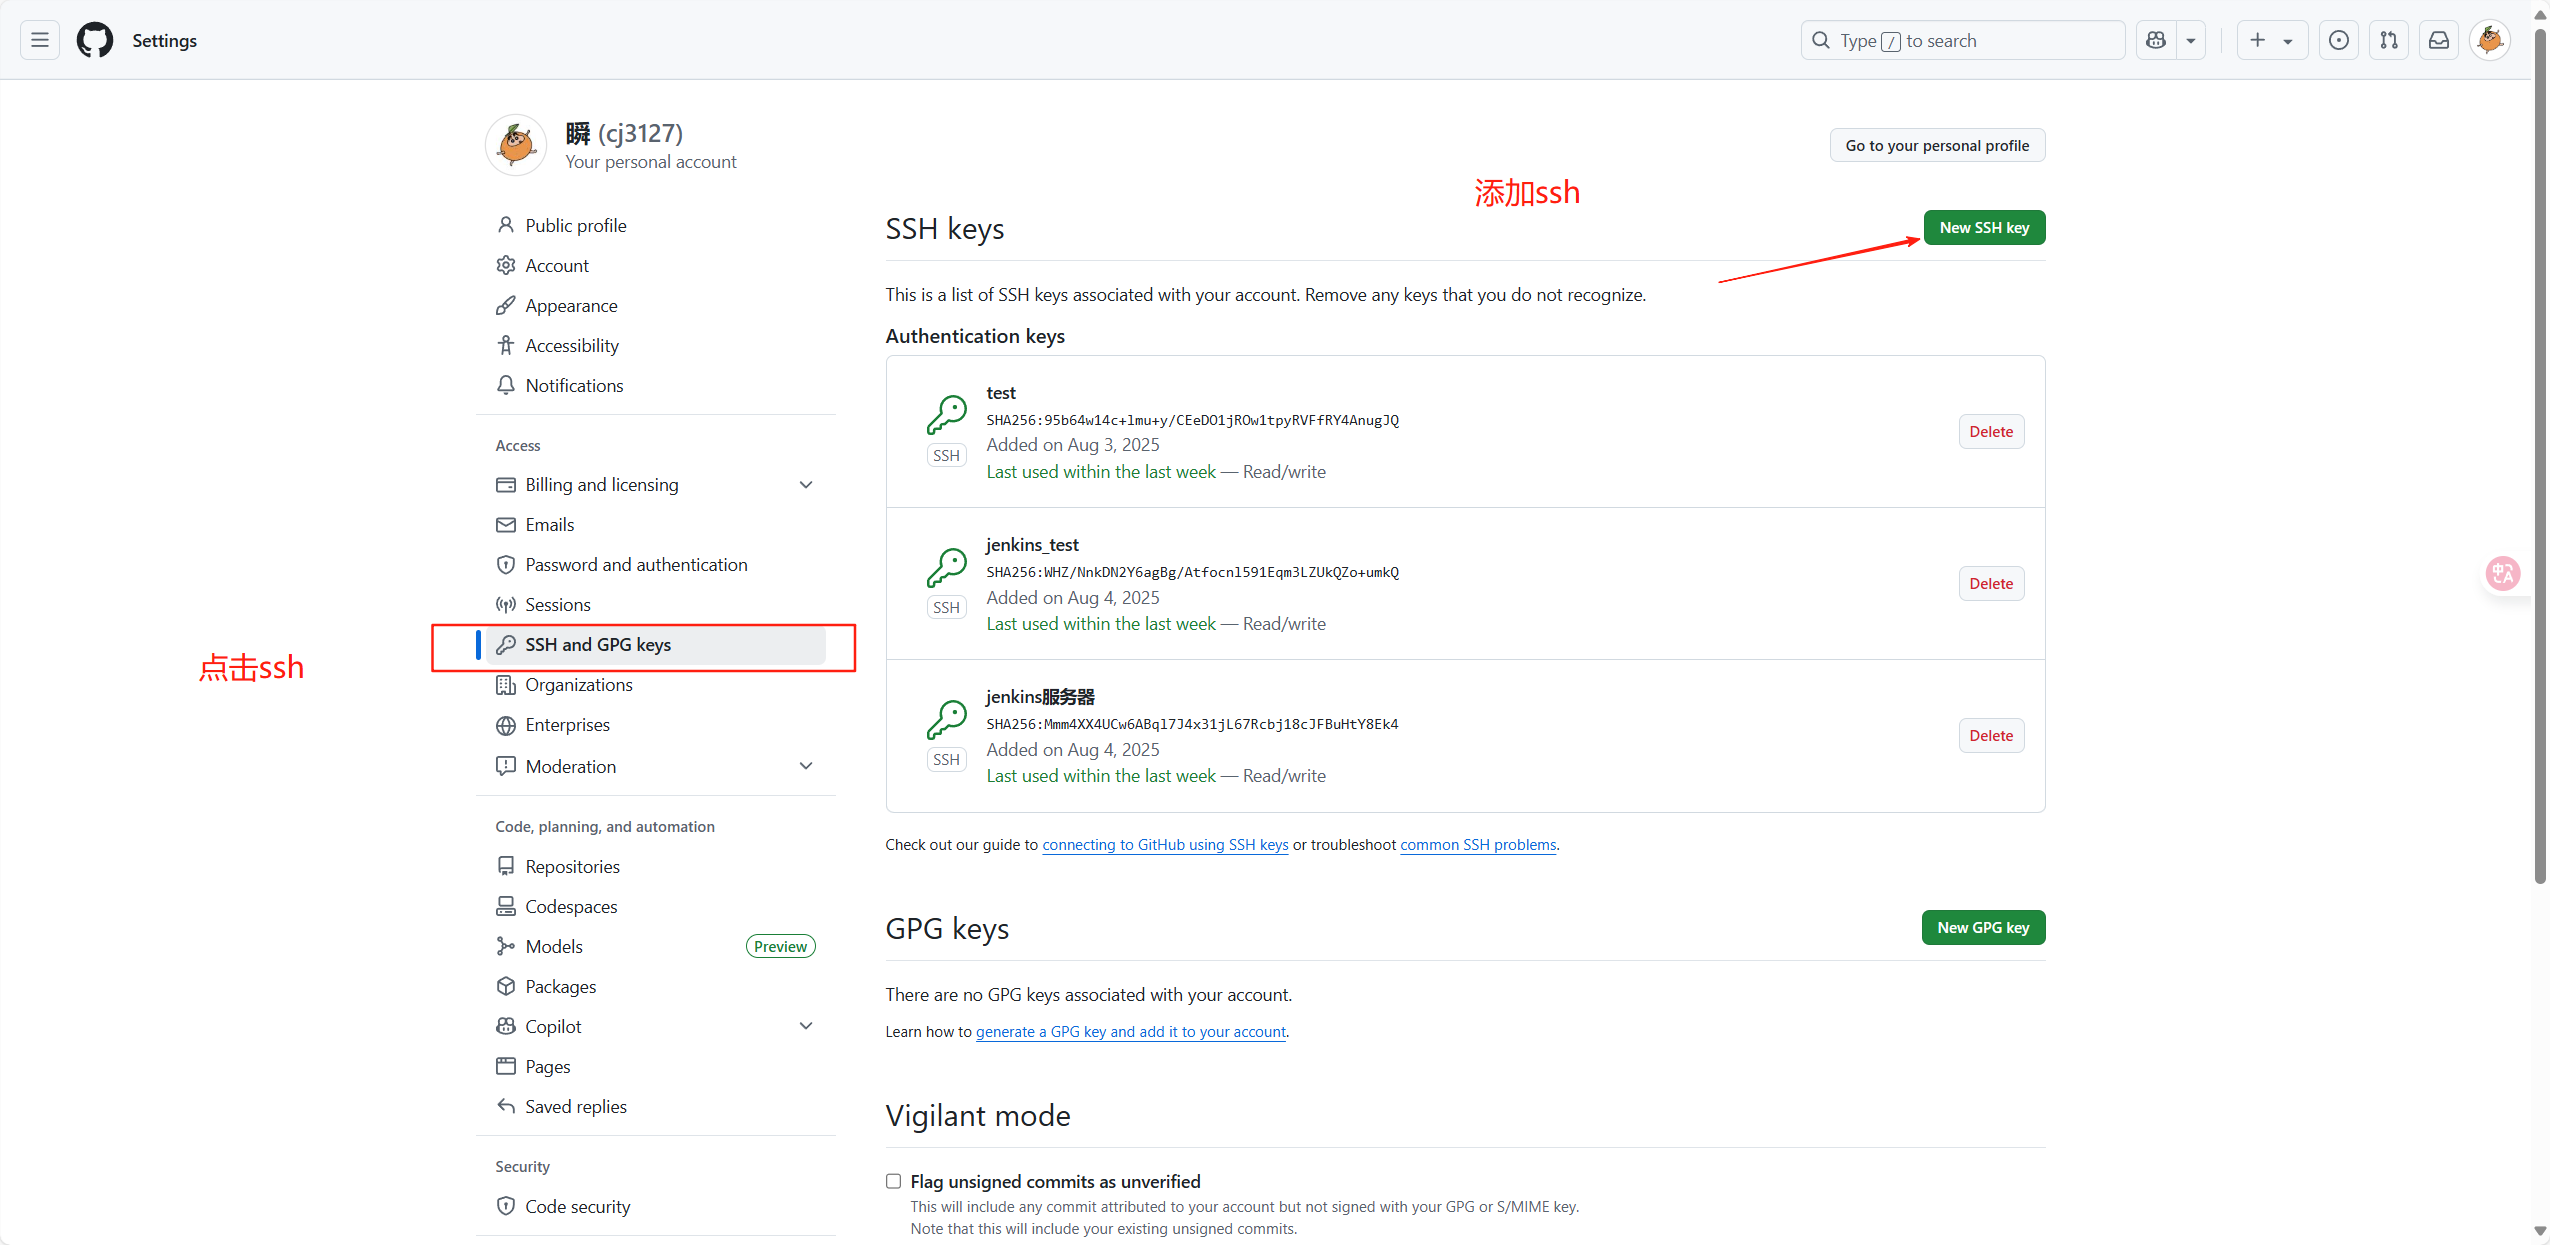Click the Preview badge next to Models
2550x1245 pixels.
780,946
